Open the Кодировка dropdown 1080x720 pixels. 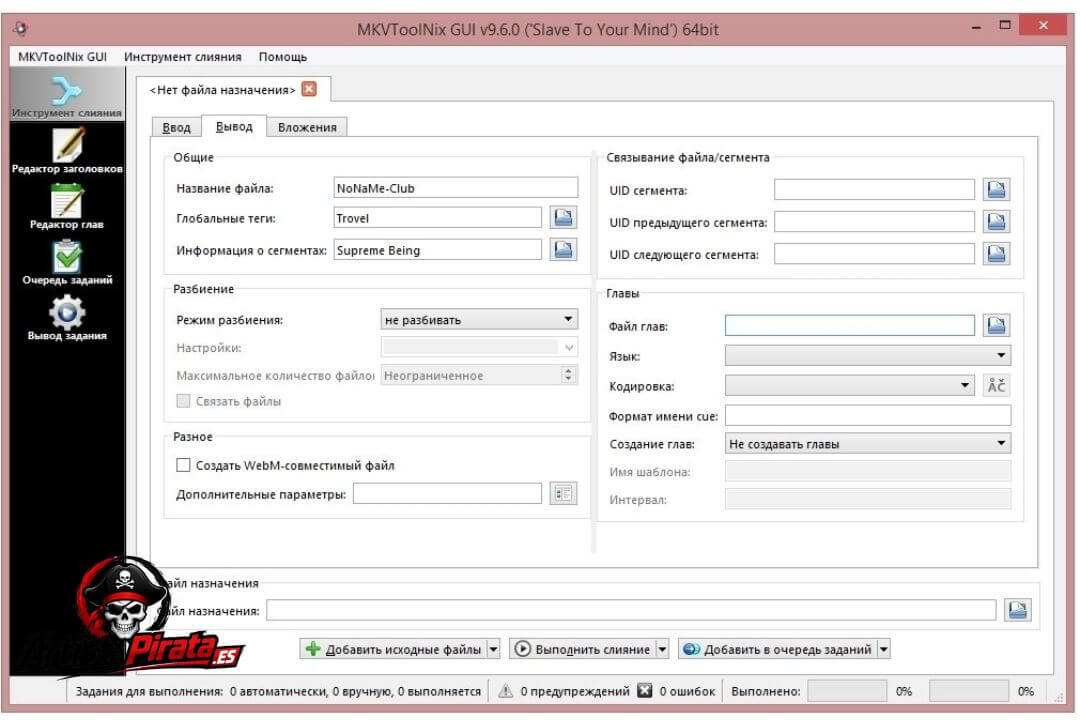coord(850,385)
